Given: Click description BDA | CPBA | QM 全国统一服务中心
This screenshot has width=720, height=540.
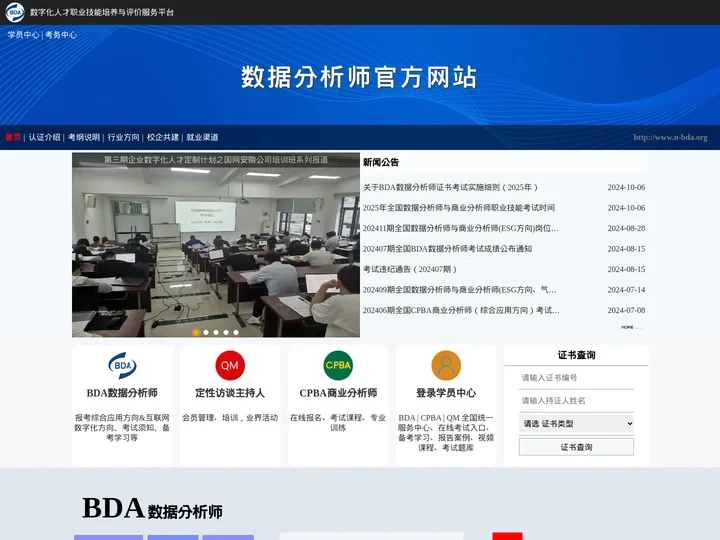Looking at the screenshot, I should [446, 433].
